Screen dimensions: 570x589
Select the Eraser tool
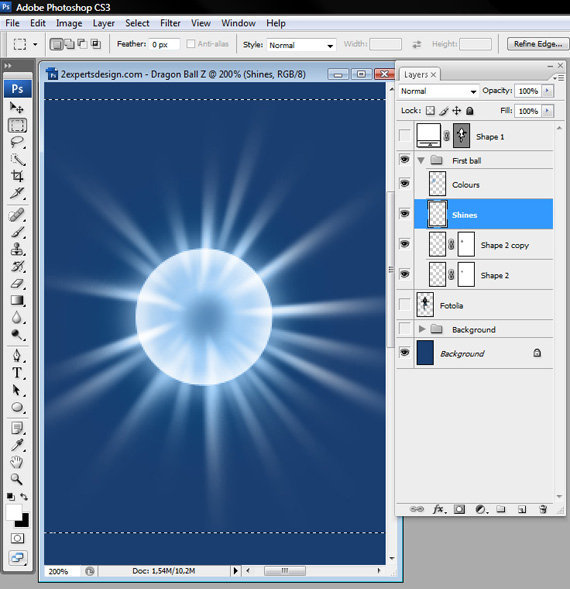click(17, 284)
